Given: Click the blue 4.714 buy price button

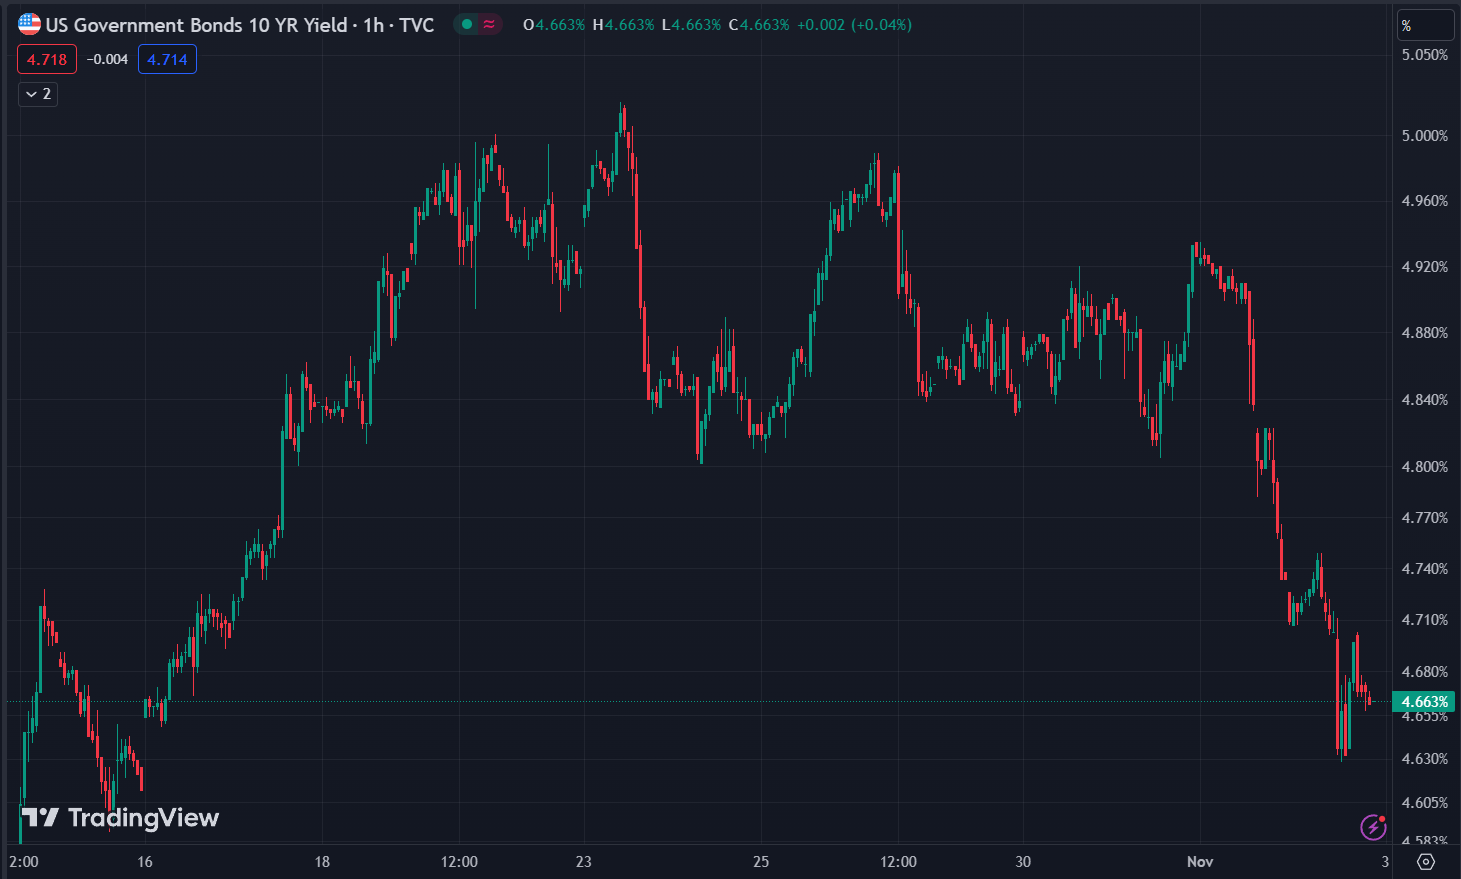Looking at the screenshot, I should 167,60.
